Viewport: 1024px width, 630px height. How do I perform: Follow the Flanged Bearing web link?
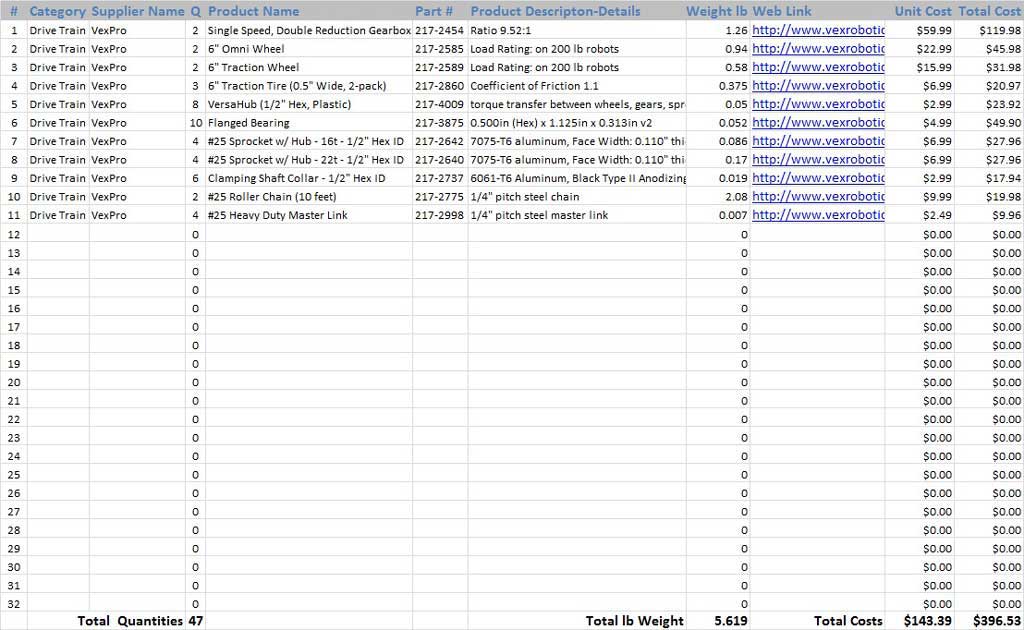tap(817, 123)
